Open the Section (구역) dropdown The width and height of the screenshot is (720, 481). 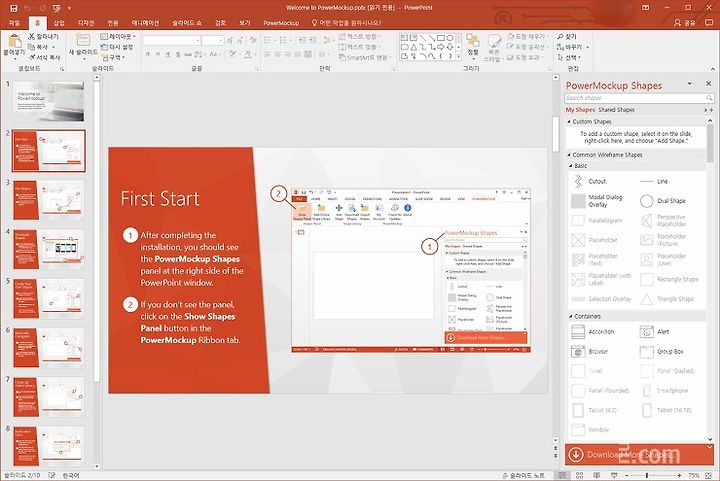[x=113, y=57]
